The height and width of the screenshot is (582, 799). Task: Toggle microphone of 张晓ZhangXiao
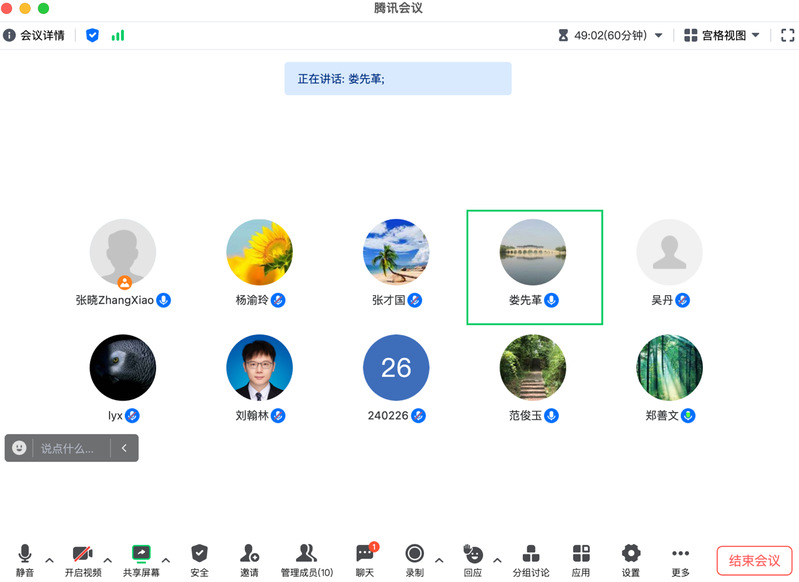(x=163, y=300)
